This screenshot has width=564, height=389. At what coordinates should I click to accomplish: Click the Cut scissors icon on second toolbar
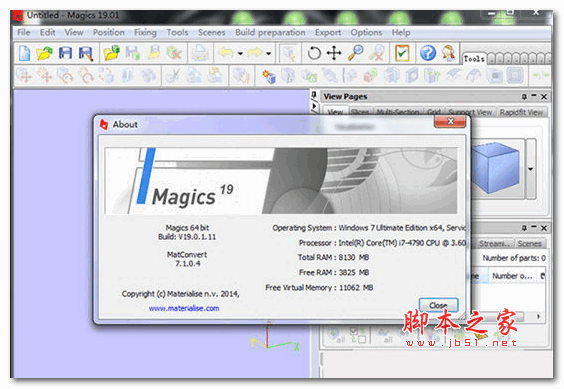[173, 76]
